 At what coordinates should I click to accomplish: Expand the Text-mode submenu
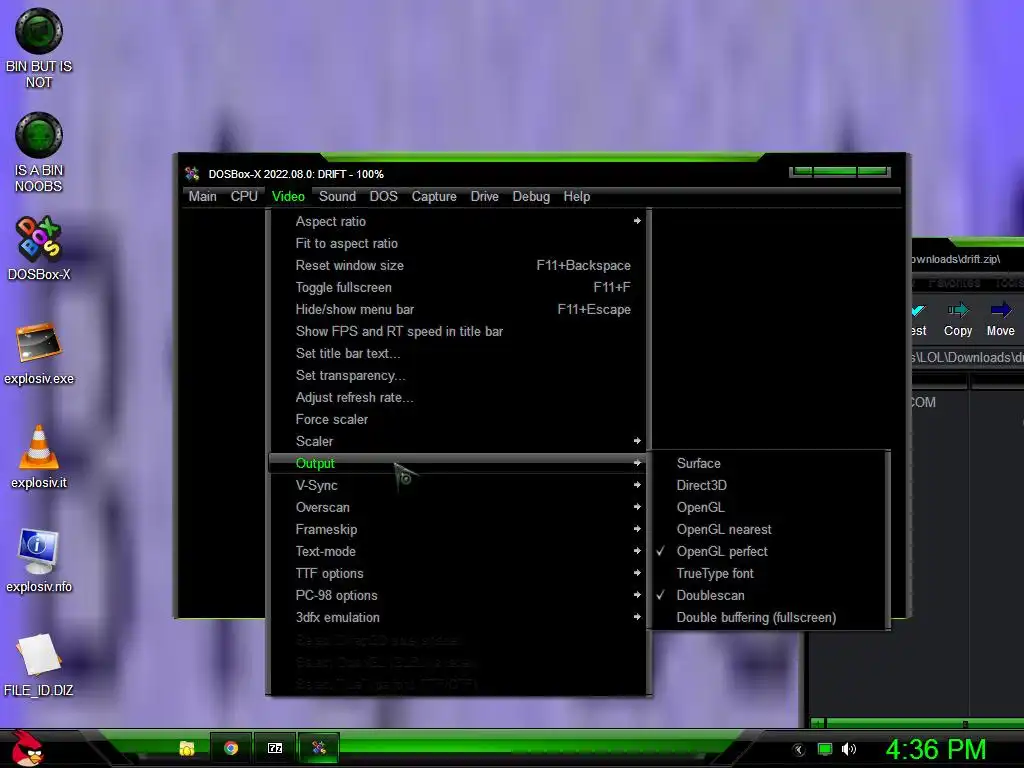[x=458, y=551]
